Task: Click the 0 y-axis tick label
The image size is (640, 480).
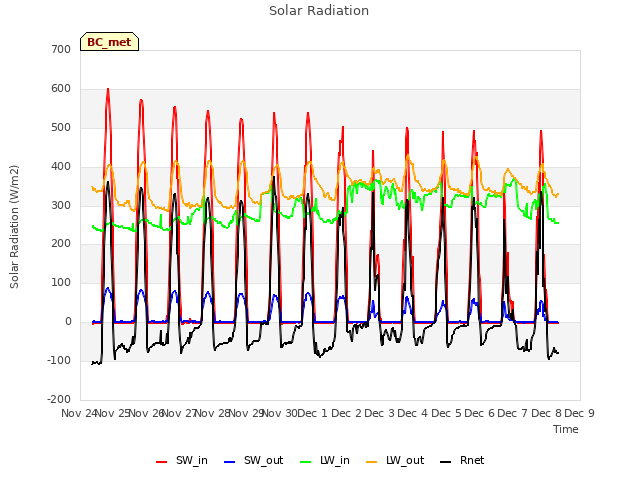Action: (x=69, y=322)
